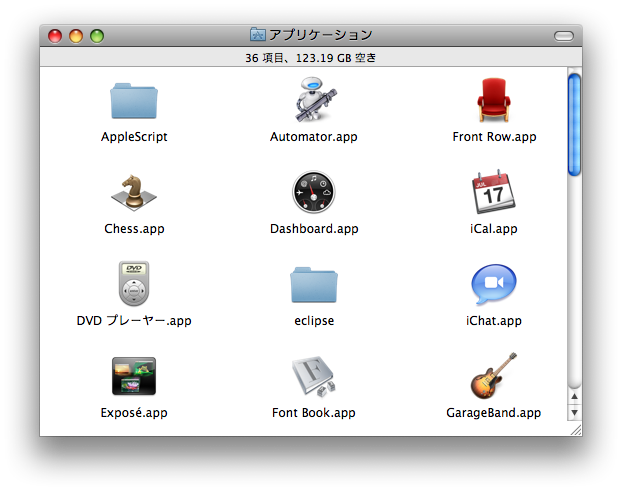This screenshot has height=491, width=622.
Task: Select the iCal calendar icon
Action: tap(493, 192)
